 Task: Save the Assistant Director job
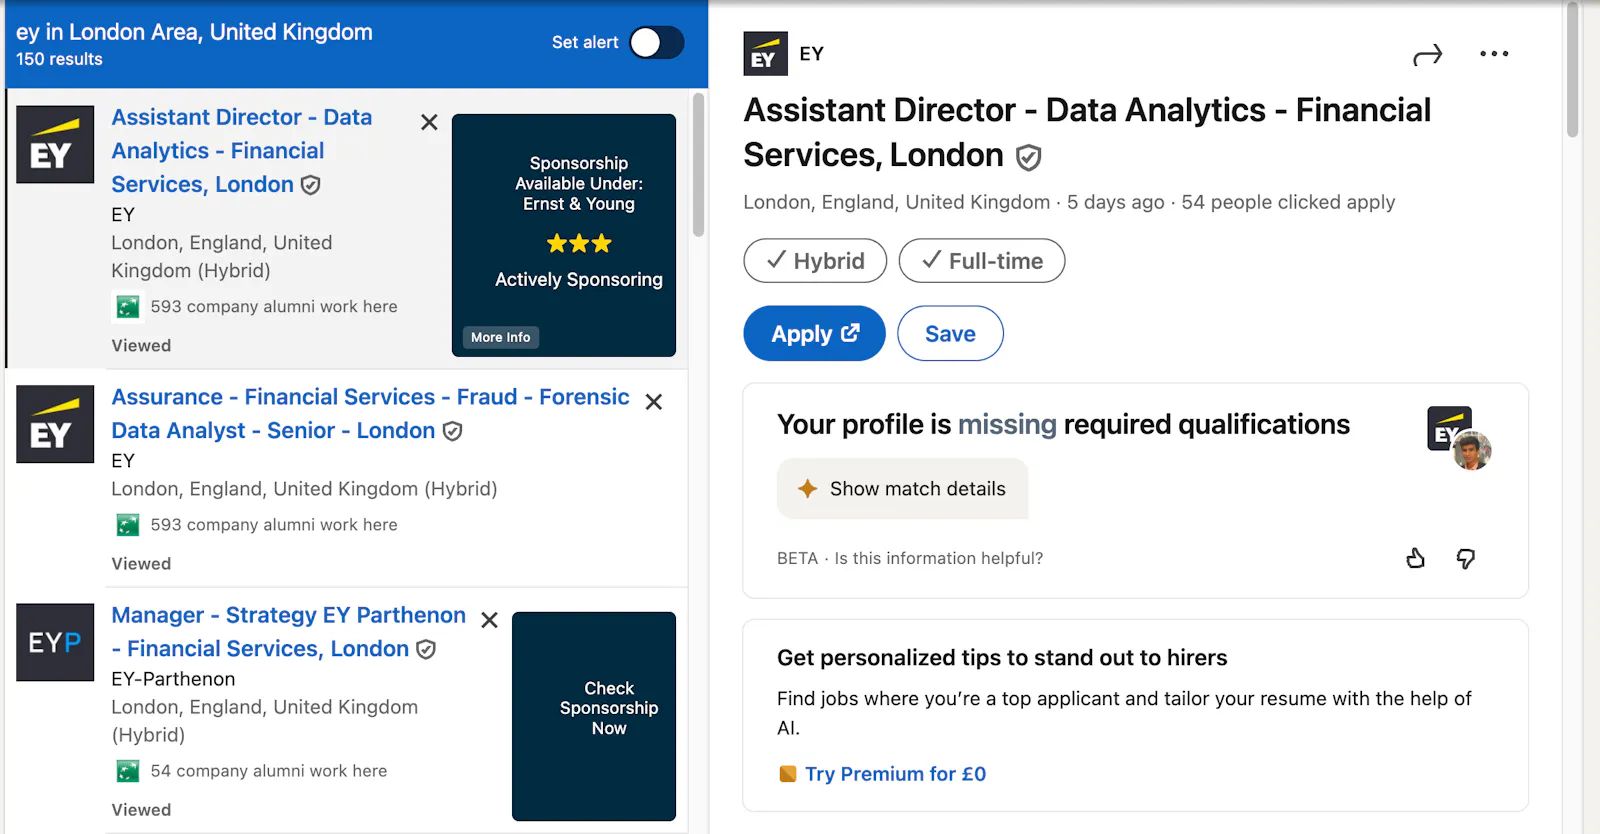click(950, 333)
